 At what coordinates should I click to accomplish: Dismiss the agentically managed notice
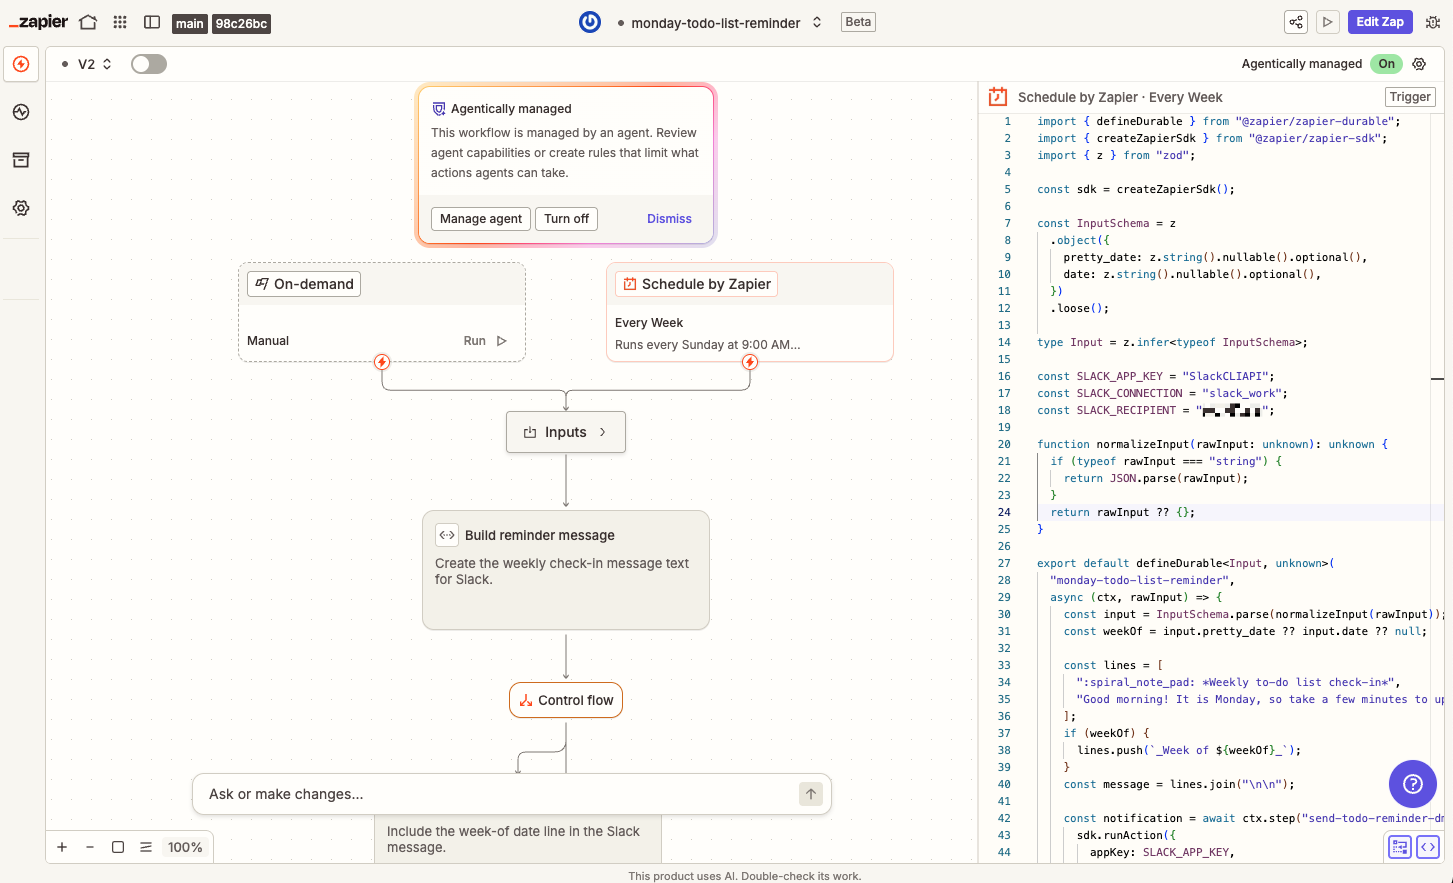669,219
